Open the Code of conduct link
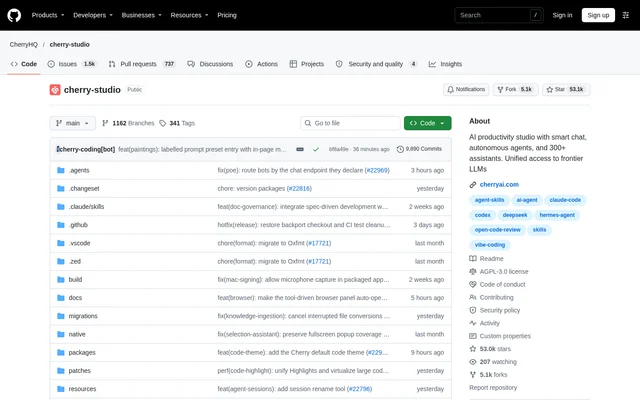 tap(498, 284)
